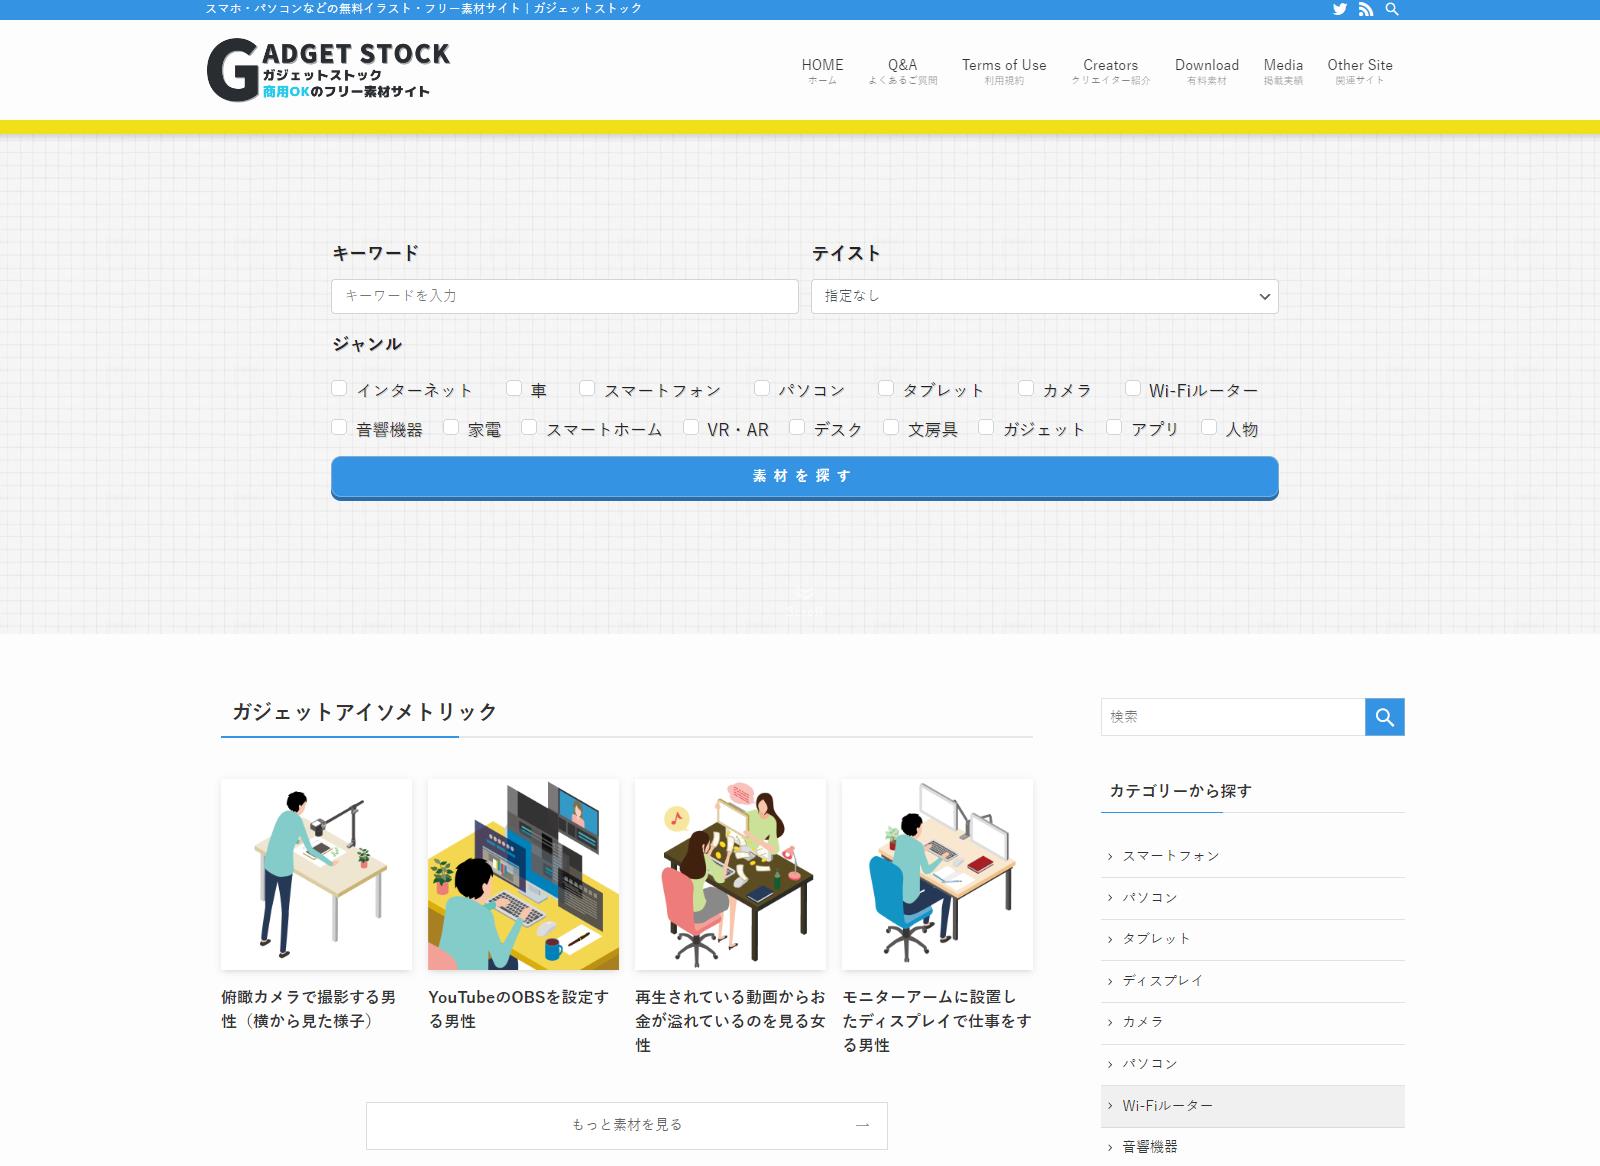This screenshot has height=1166, width=1600.
Task: Open the Twitter icon in top bar
Action: 1339,9
